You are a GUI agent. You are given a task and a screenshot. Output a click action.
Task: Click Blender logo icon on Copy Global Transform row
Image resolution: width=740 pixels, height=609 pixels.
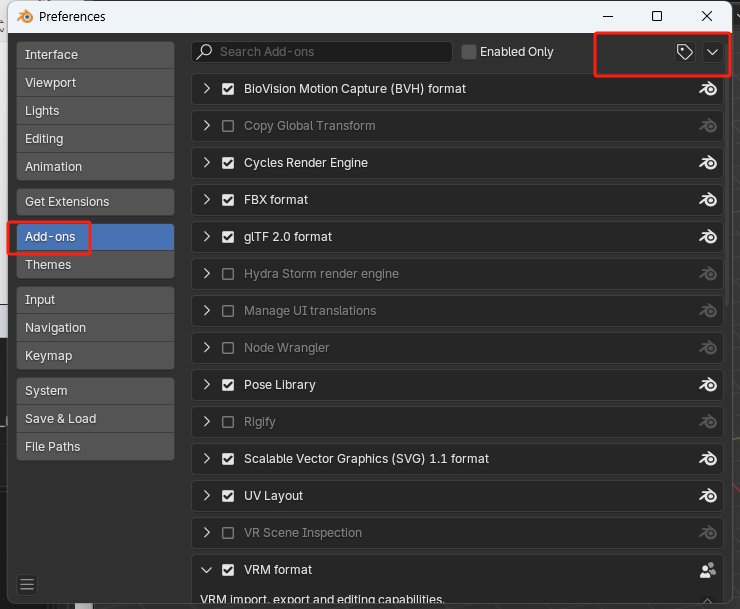pyautogui.click(x=707, y=126)
